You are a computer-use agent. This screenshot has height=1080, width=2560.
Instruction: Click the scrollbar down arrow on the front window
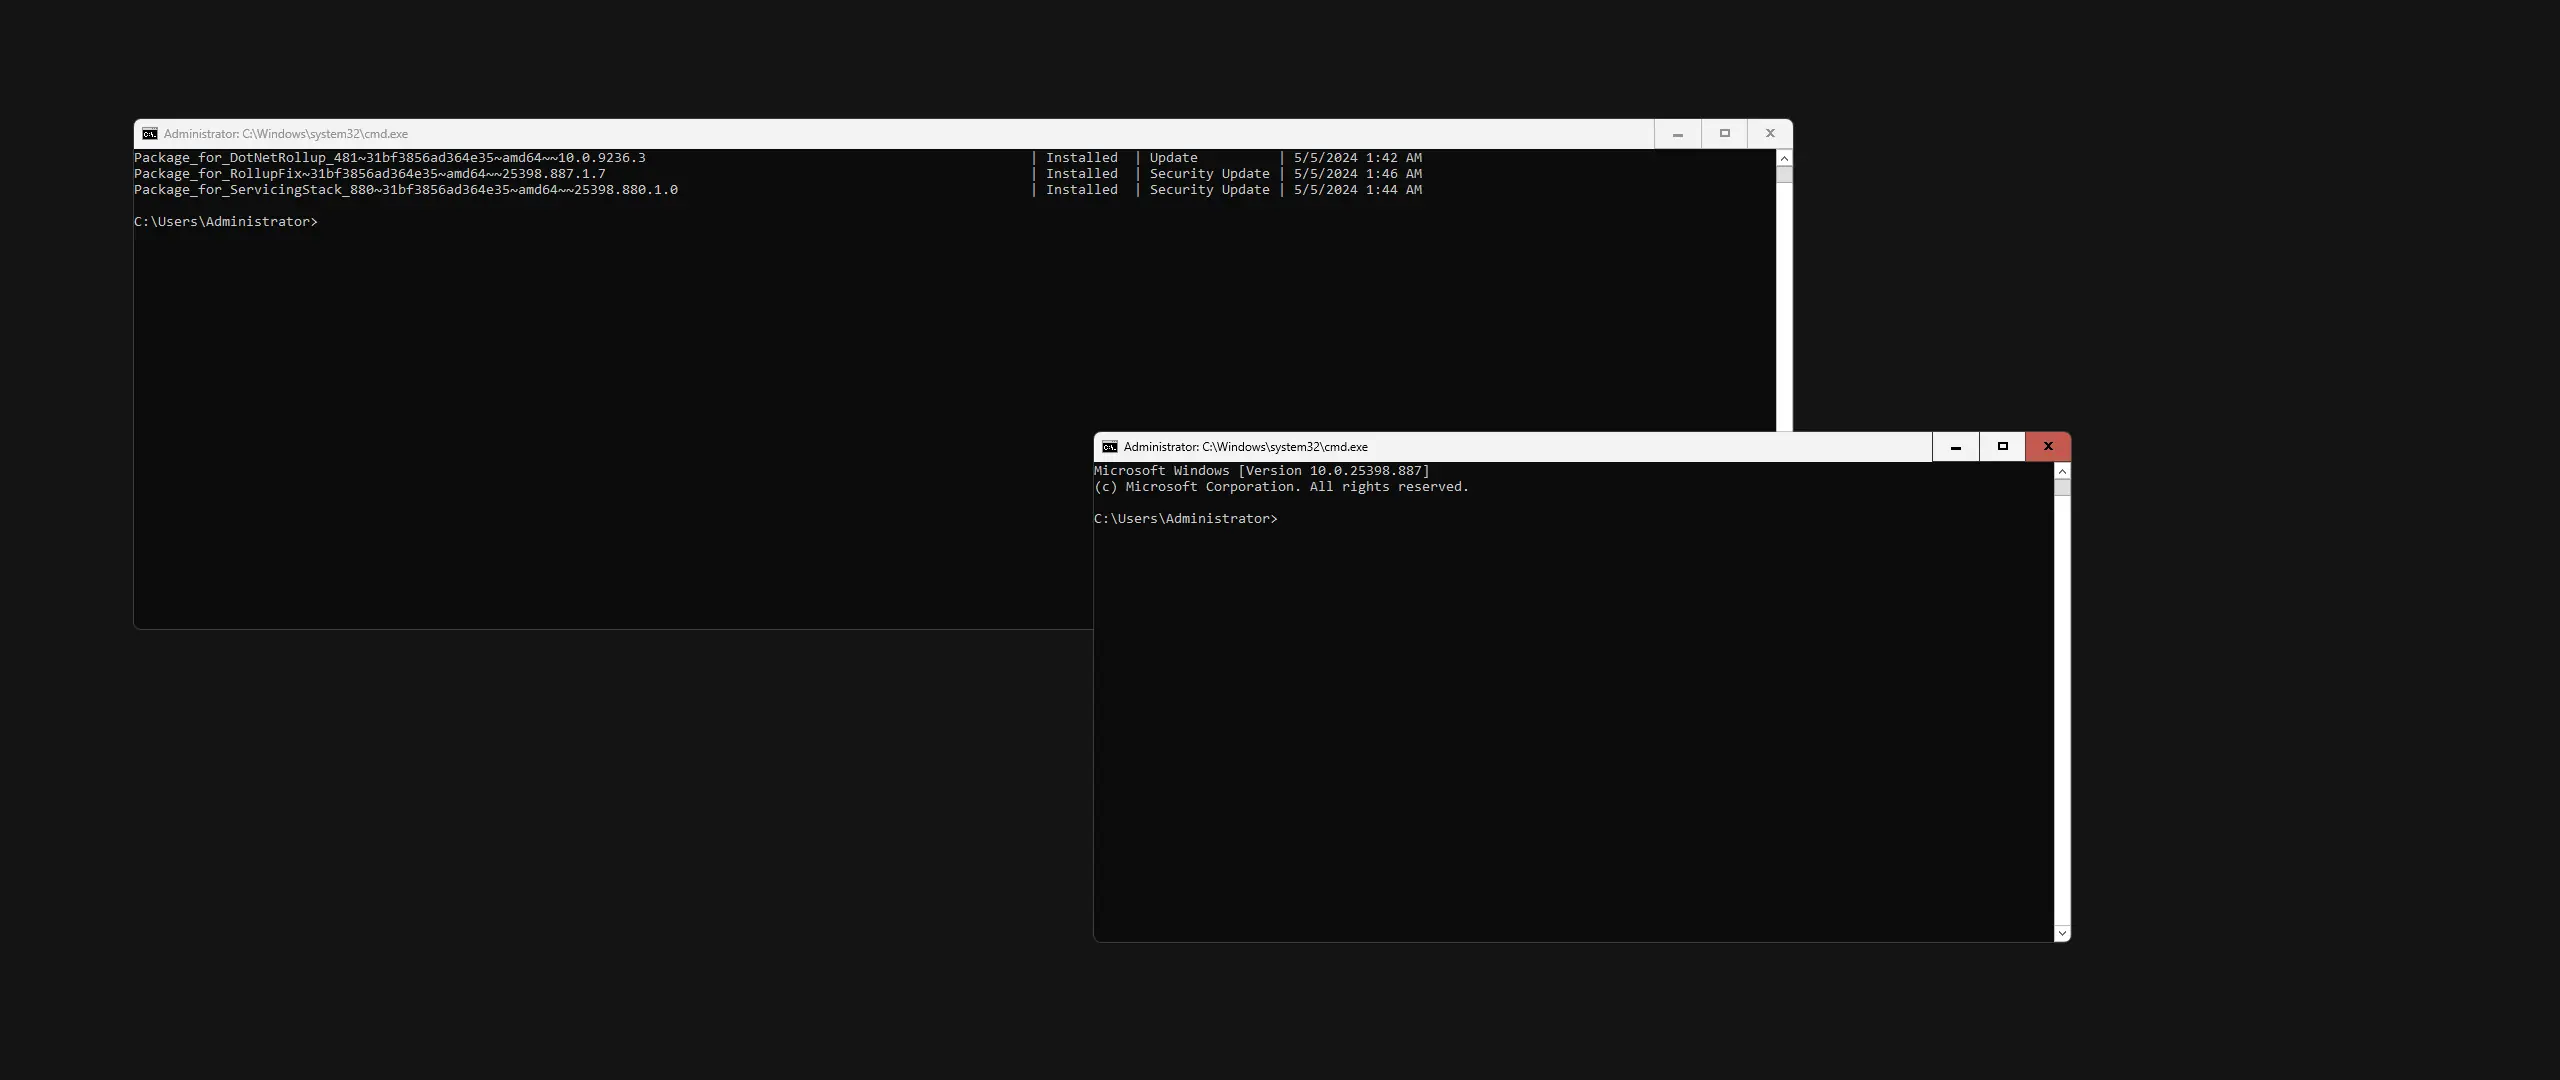pos(2062,932)
